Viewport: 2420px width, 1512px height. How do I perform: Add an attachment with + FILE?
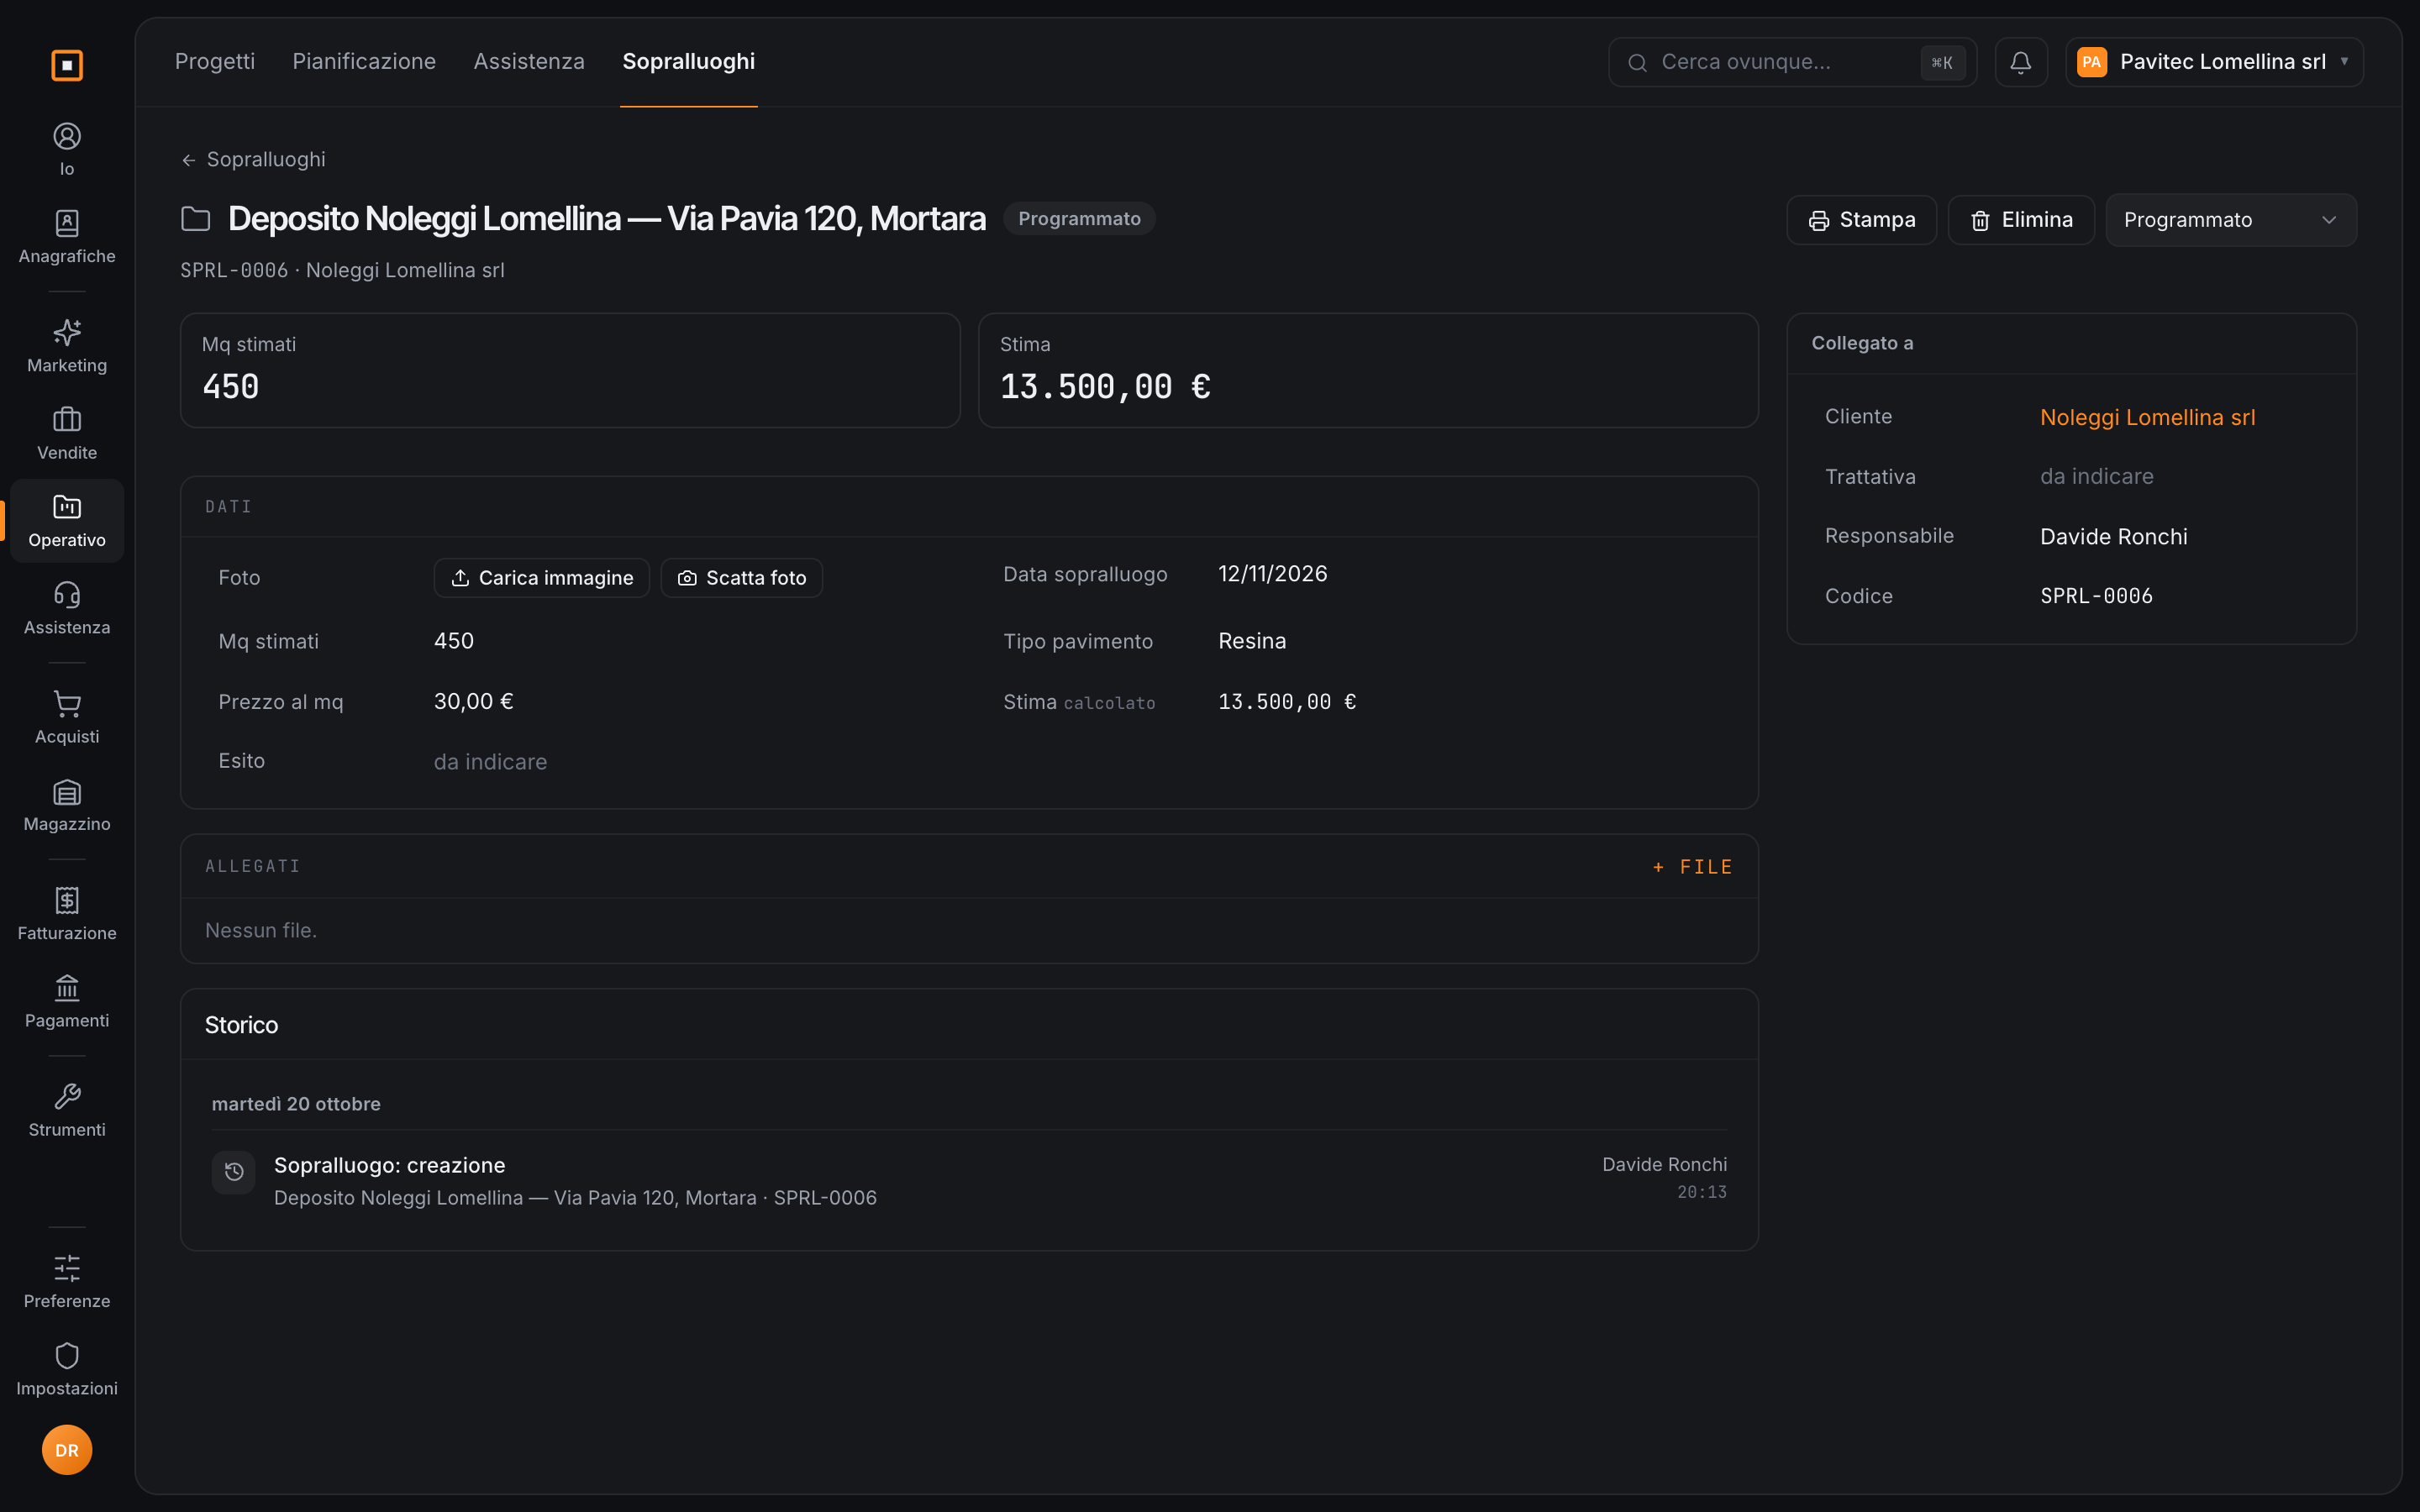[1692, 867]
